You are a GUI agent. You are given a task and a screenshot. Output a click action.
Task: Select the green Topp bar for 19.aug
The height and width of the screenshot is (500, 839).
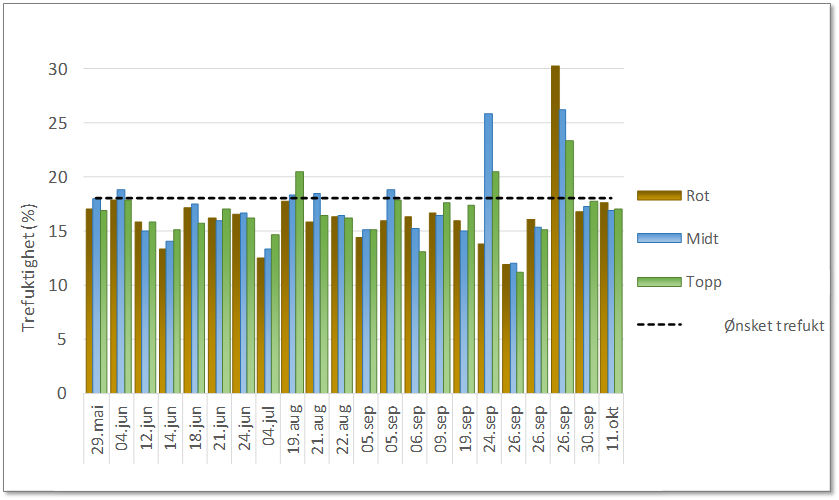point(300,282)
